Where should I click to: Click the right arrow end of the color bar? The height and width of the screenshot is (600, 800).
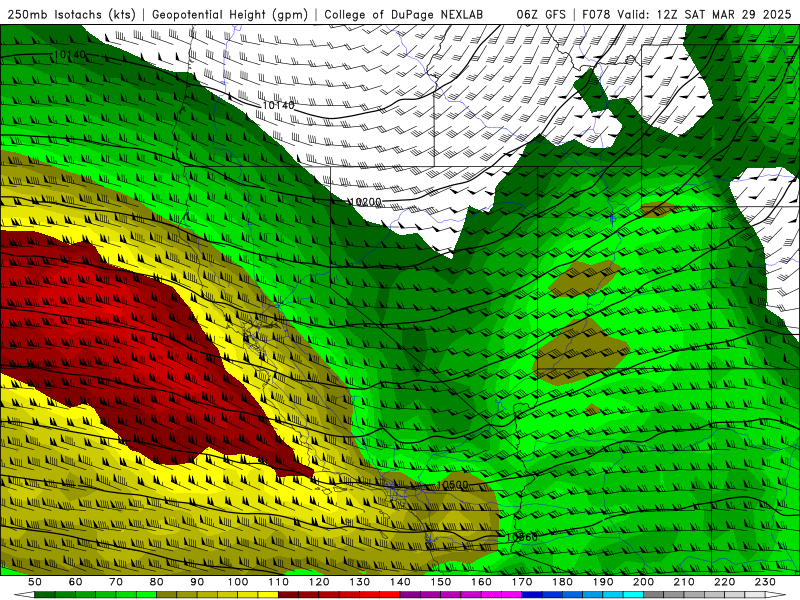tap(776, 595)
